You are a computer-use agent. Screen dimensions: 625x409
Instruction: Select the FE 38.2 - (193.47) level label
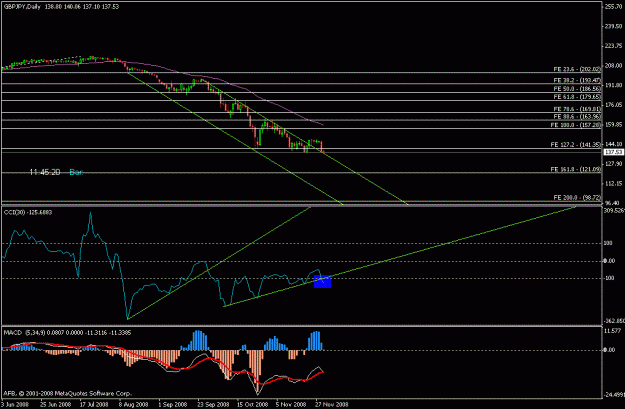point(577,81)
